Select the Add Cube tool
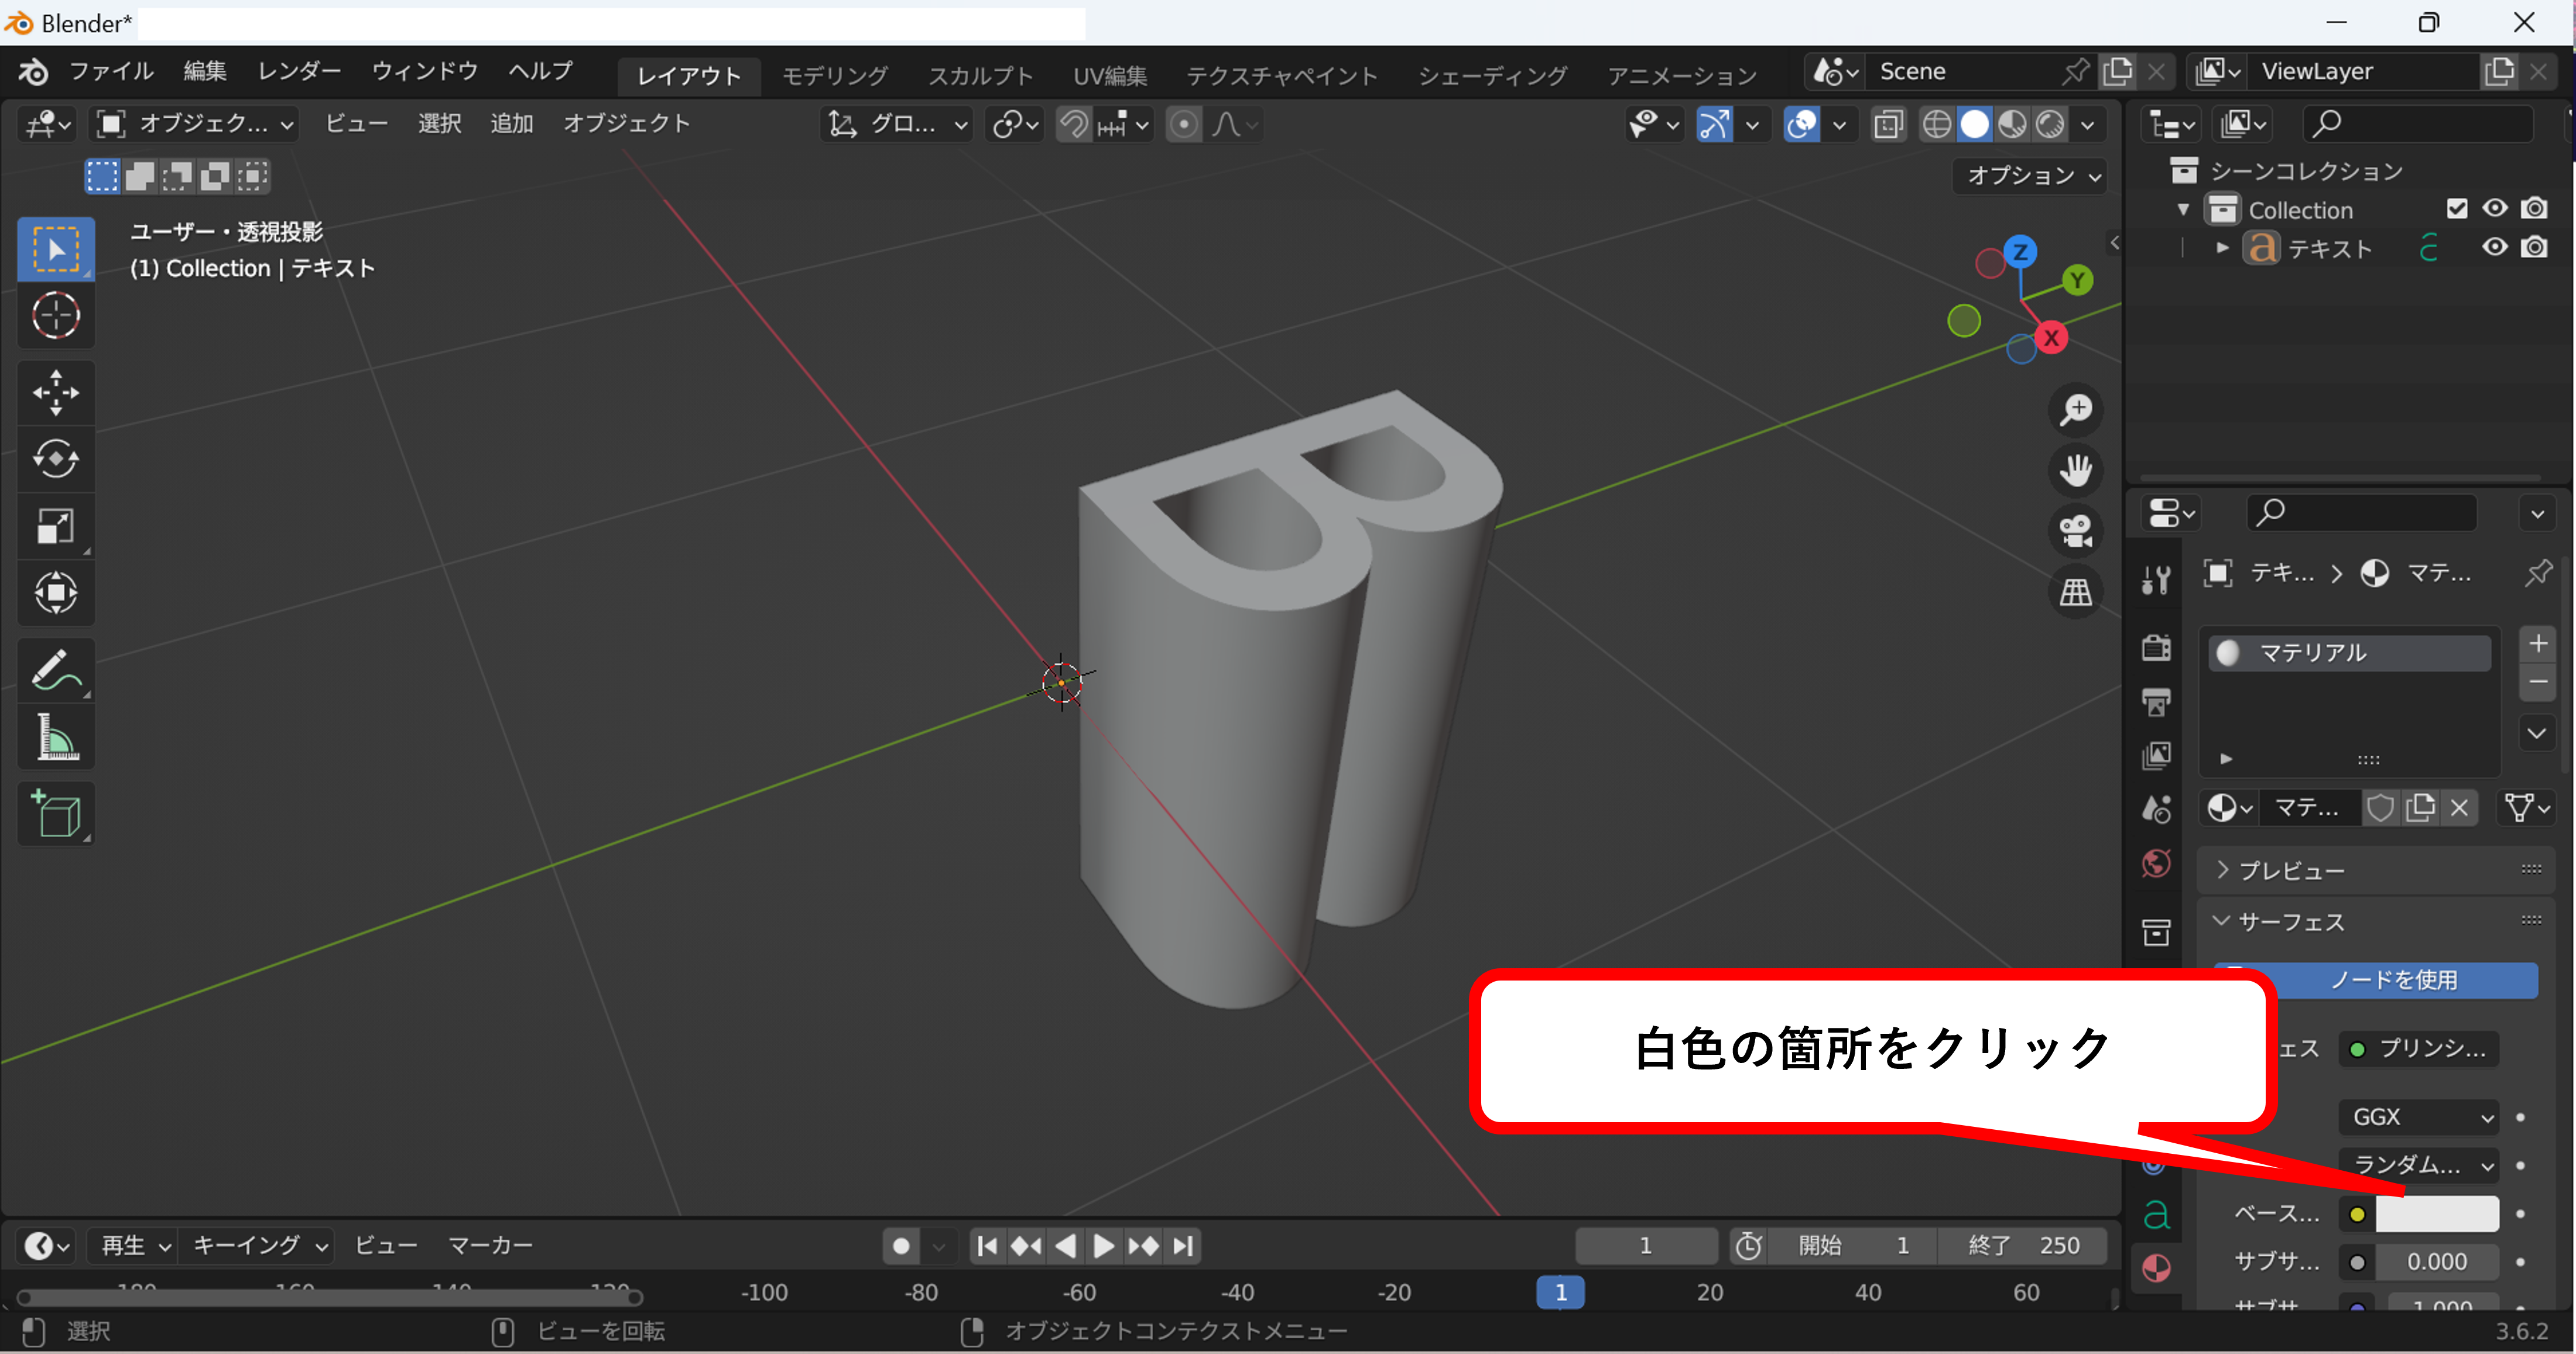The height and width of the screenshot is (1354, 2576). (x=56, y=814)
